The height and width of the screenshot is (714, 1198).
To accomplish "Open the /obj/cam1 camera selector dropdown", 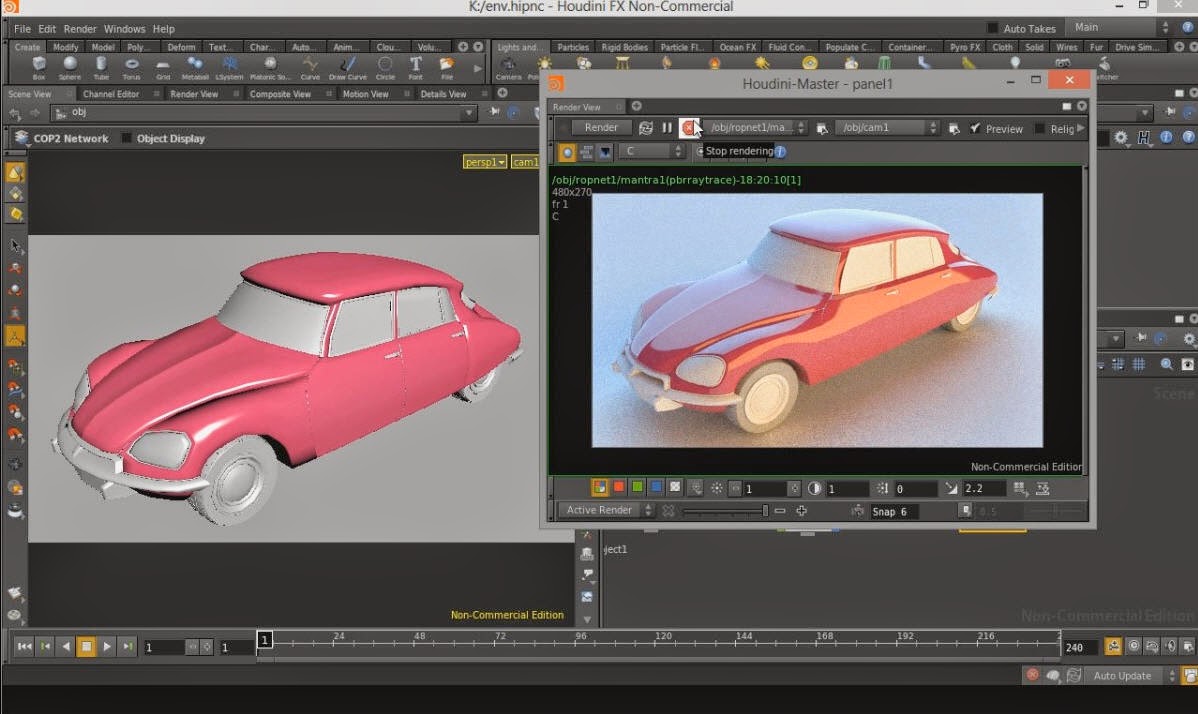I will coord(933,127).
